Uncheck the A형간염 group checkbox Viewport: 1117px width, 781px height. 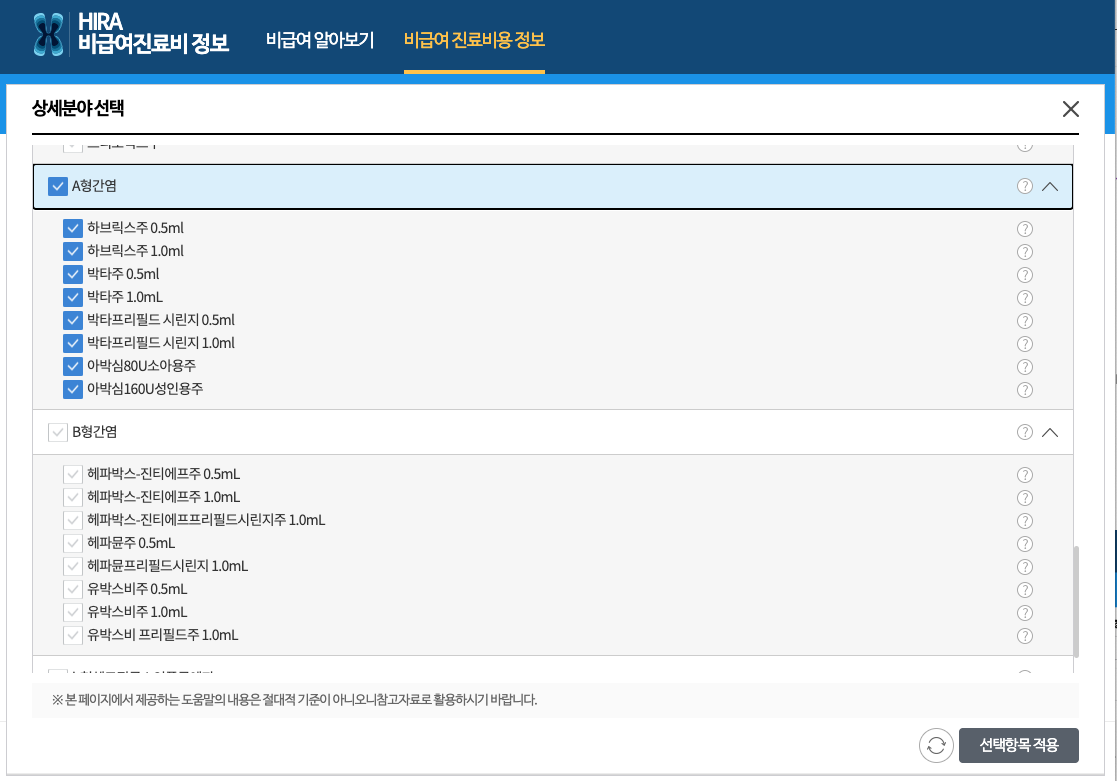(x=57, y=186)
